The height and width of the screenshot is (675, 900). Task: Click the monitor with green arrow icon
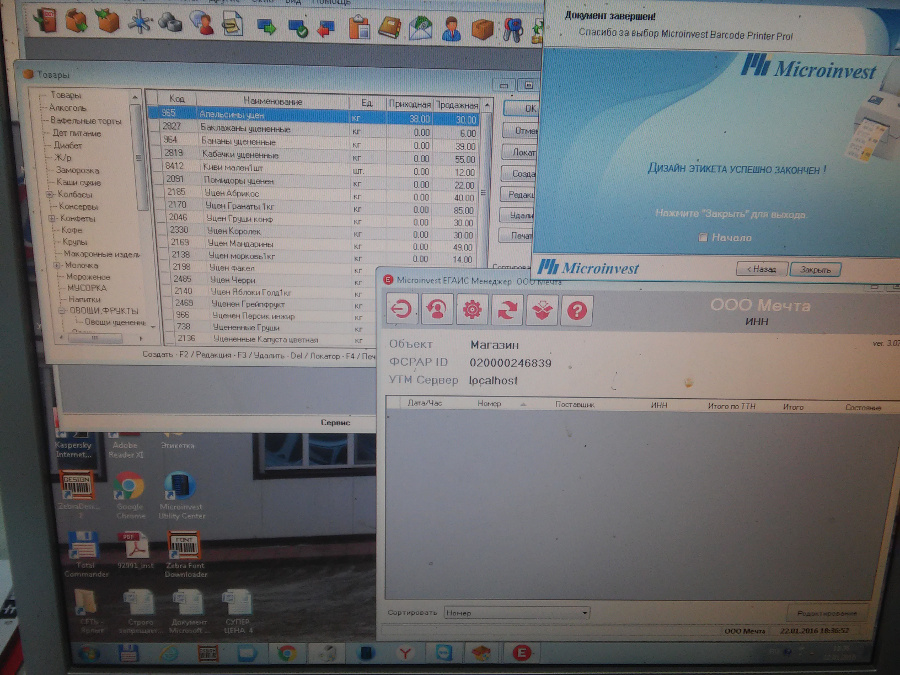266,26
